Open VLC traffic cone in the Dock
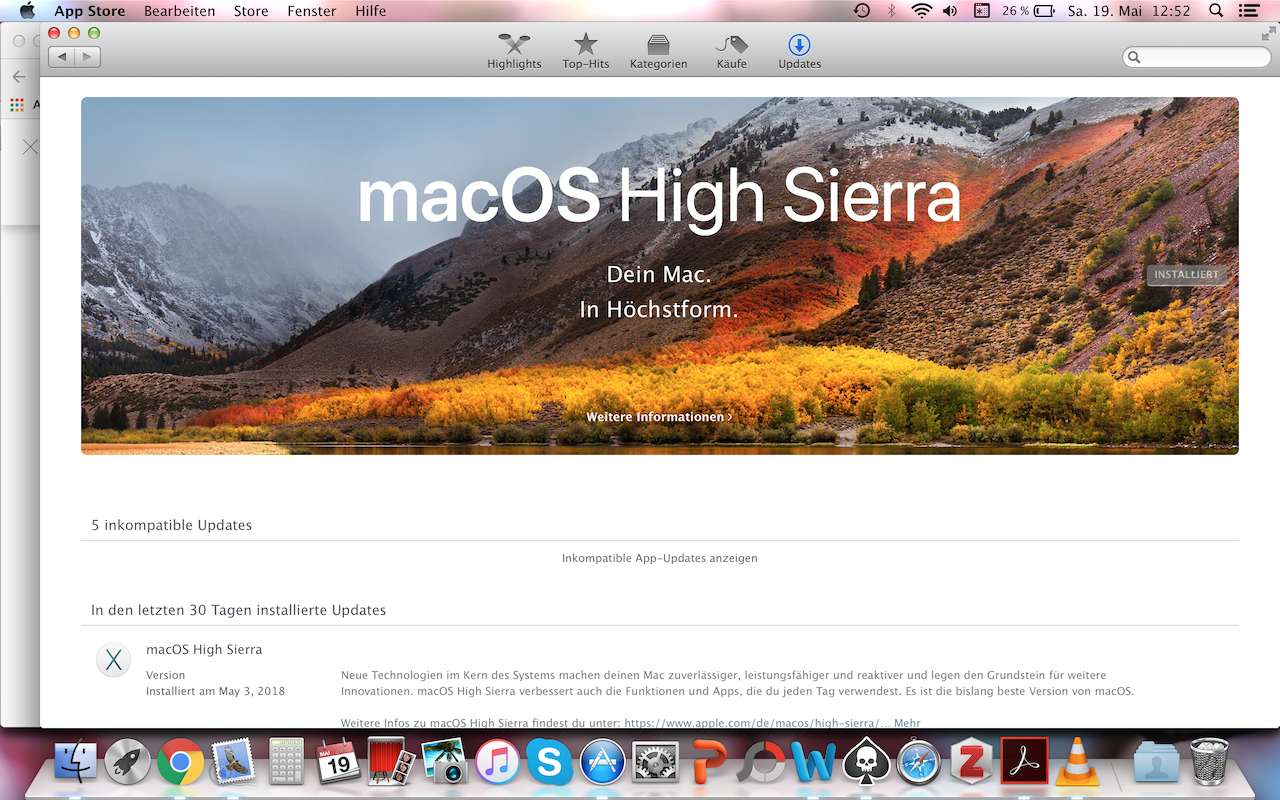This screenshot has width=1280, height=800. point(1076,762)
